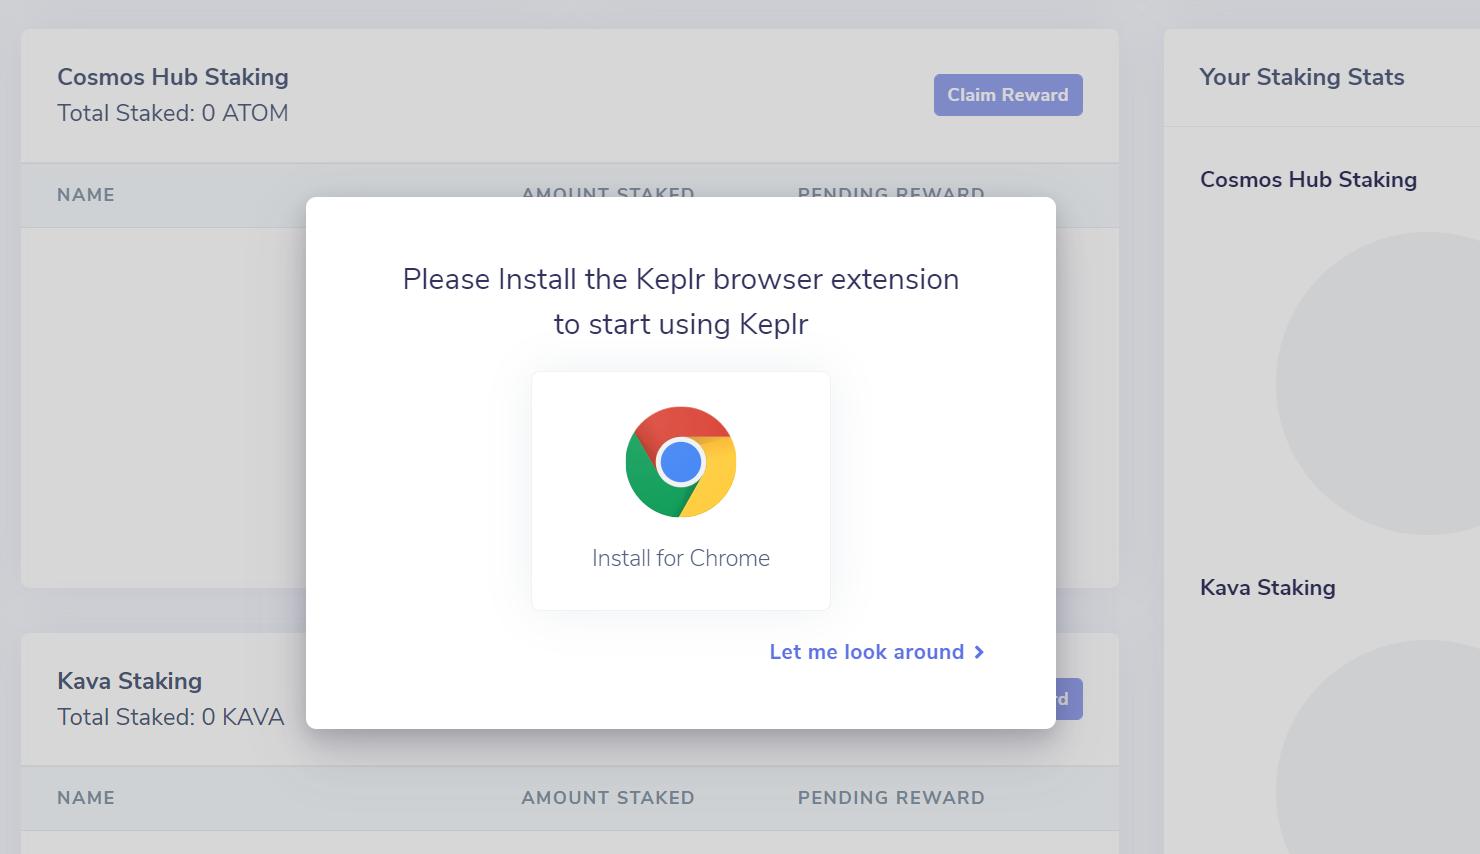1480x854 pixels.
Task: Click the Chrome logo icon
Action: [x=681, y=462]
